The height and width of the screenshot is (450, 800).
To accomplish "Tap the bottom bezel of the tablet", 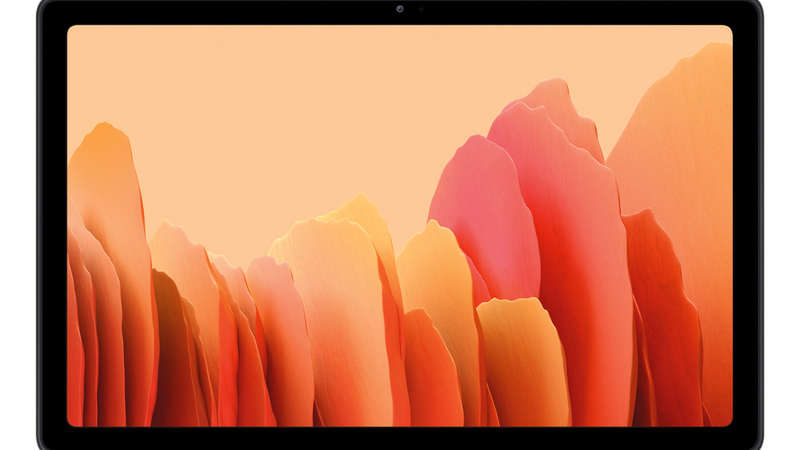I will (400, 438).
